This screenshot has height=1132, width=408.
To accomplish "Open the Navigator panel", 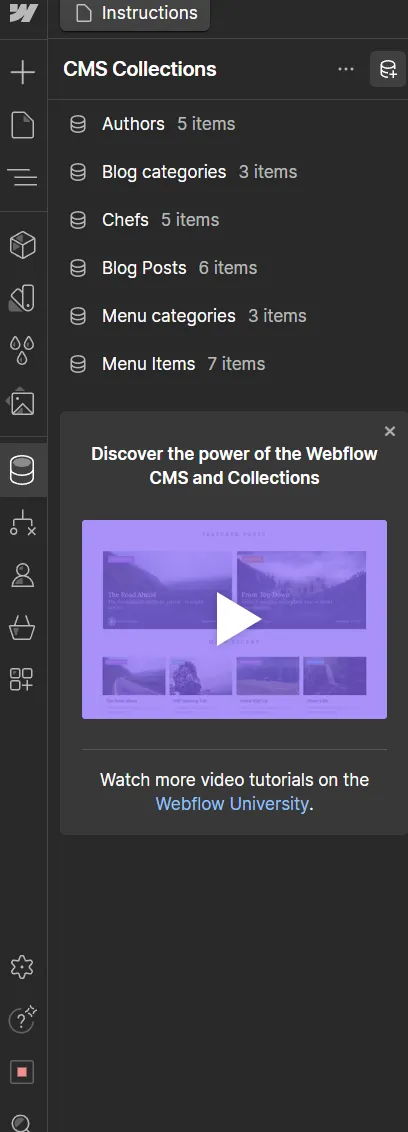I will [23, 177].
